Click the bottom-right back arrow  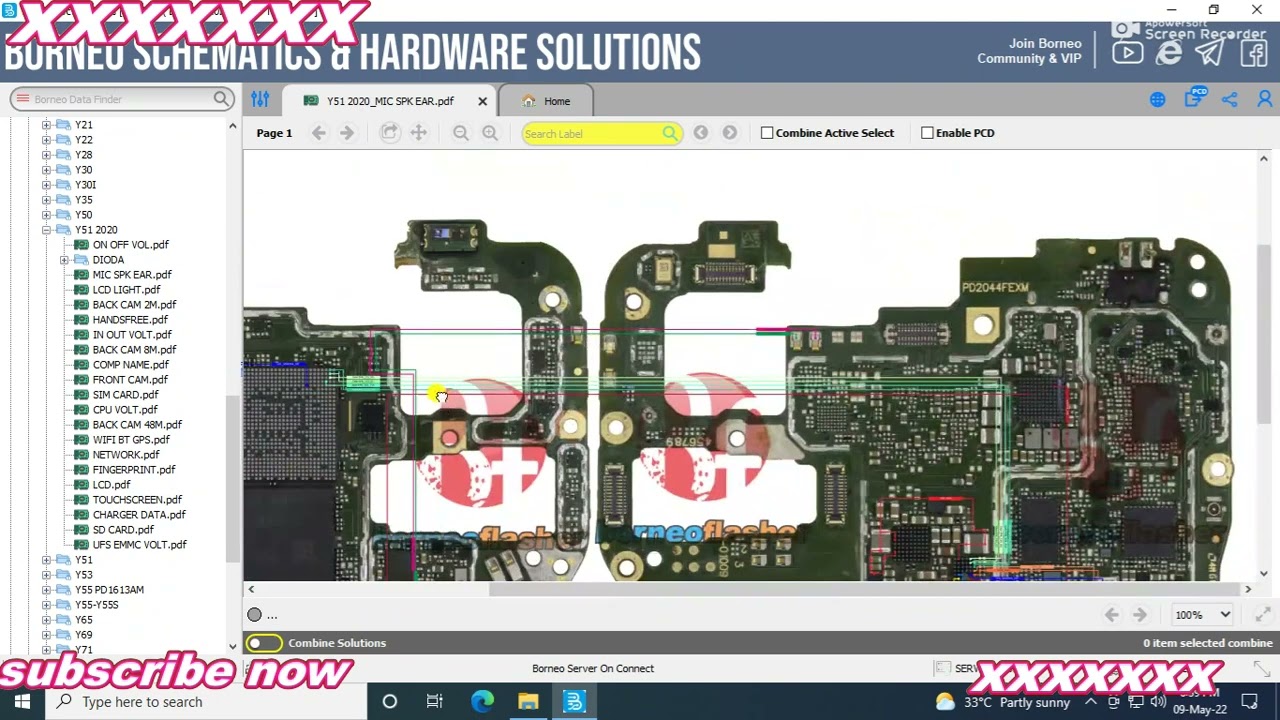(1111, 615)
